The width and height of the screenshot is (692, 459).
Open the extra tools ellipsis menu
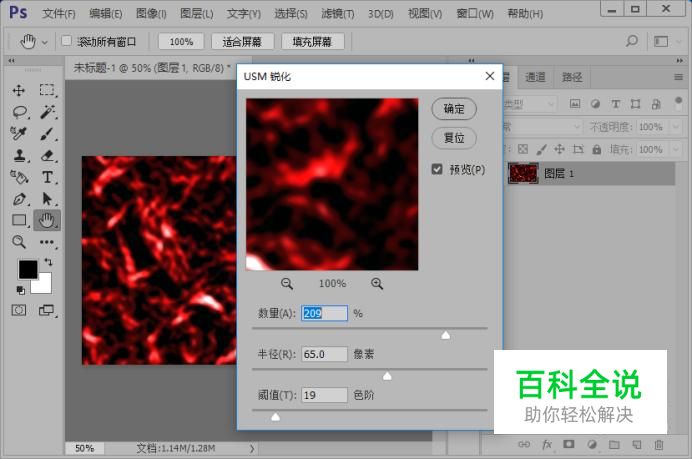[x=47, y=242]
